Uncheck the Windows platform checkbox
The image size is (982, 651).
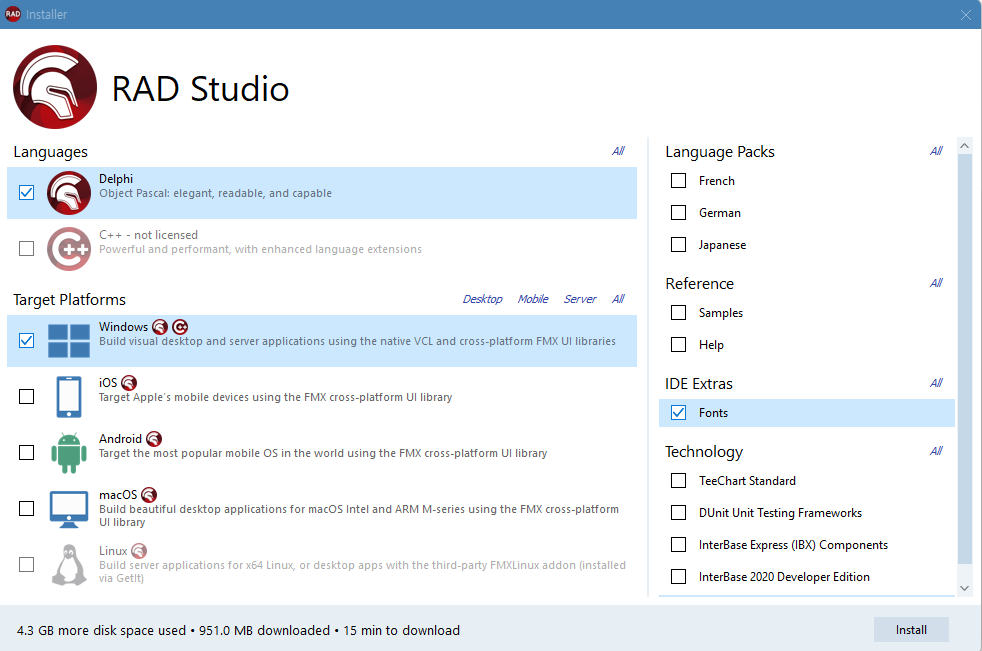[x=26, y=340]
